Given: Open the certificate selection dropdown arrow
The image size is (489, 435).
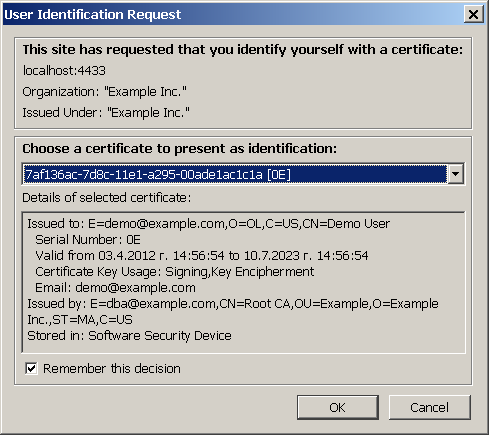Looking at the screenshot, I should pyautogui.click(x=456, y=174).
